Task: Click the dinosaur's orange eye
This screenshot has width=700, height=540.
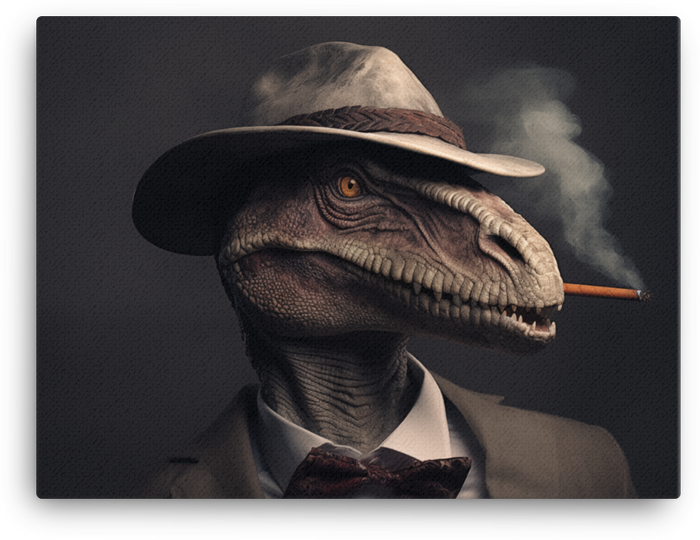Action: pyautogui.click(x=349, y=186)
